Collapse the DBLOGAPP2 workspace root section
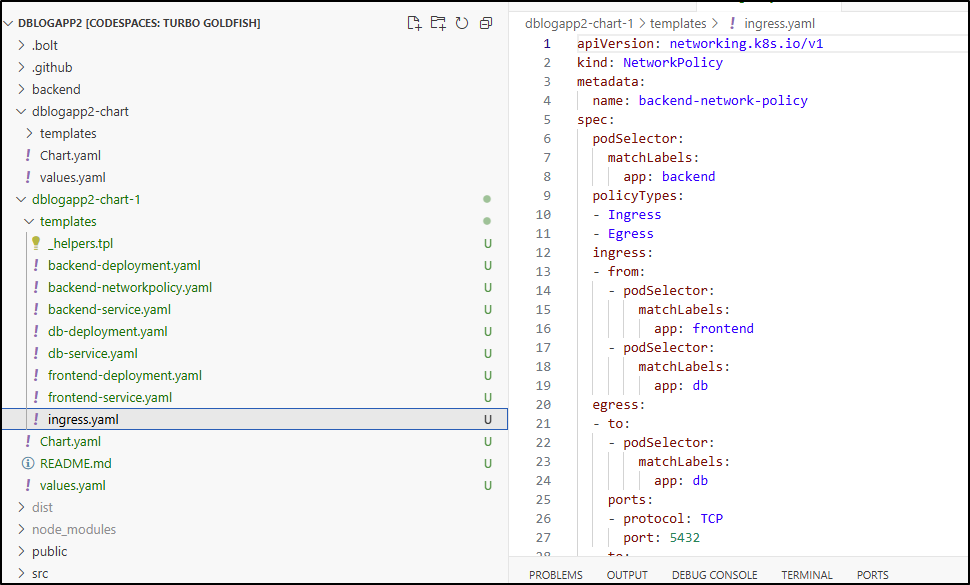 pos(9,23)
